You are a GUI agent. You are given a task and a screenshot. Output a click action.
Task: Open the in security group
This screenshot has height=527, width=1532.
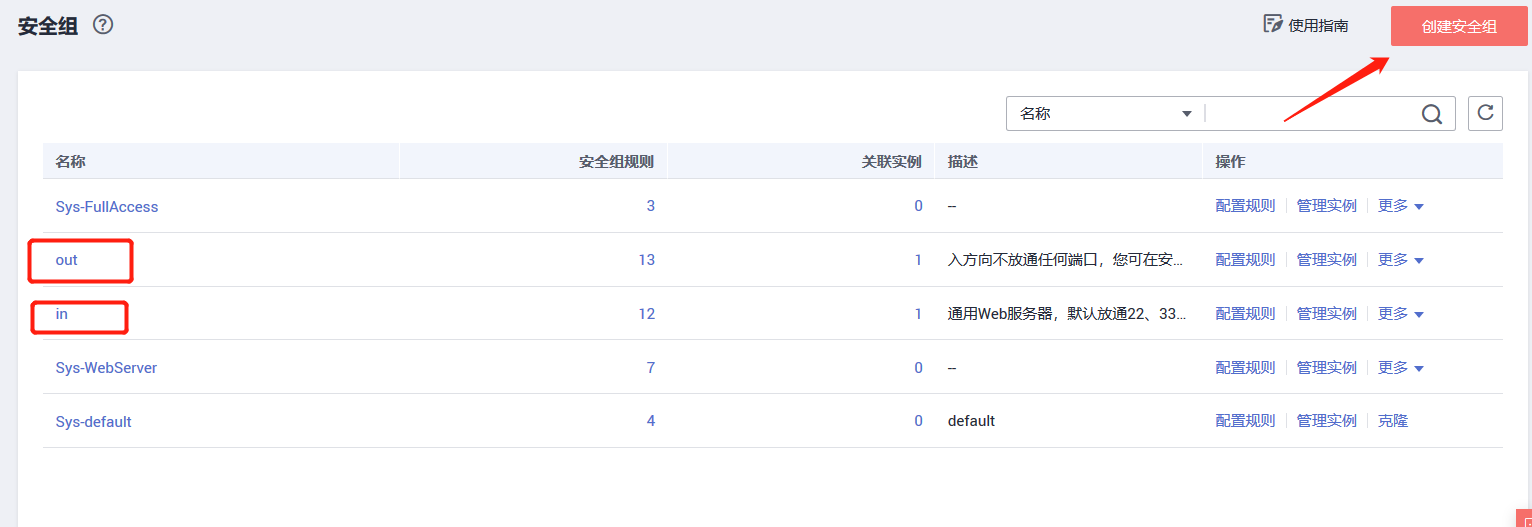click(62, 314)
